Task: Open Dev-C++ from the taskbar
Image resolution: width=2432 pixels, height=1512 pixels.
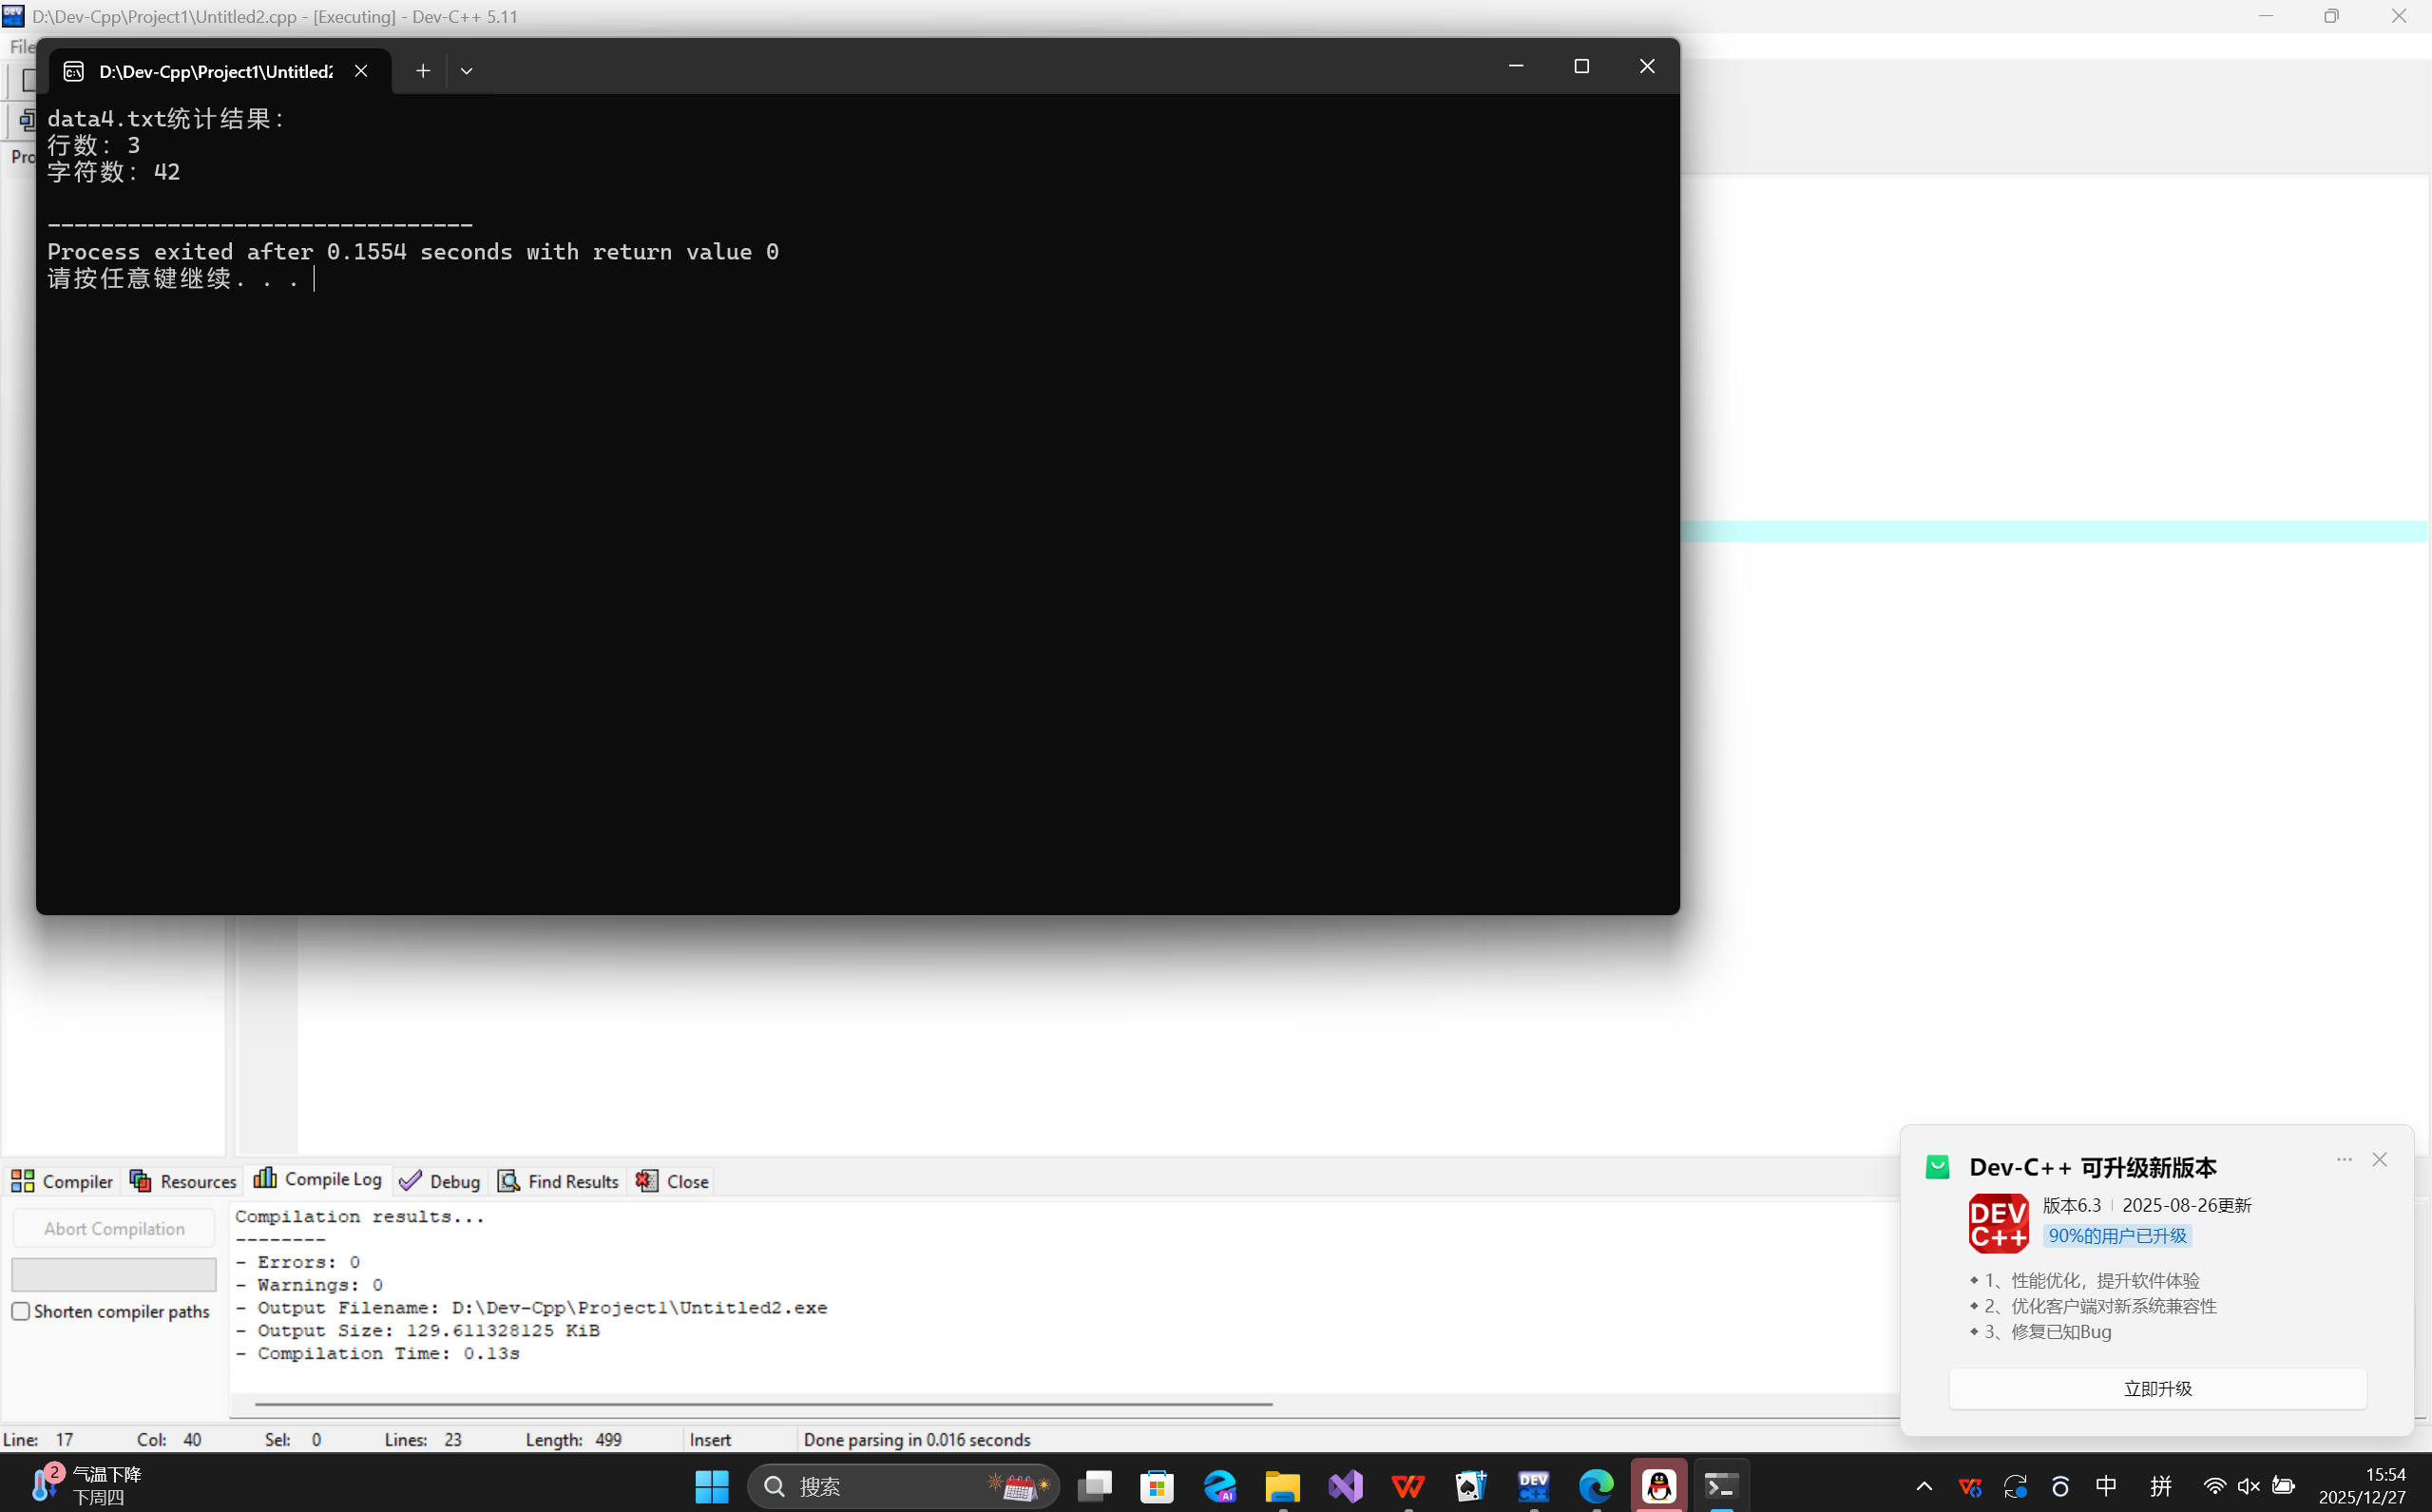Action: pyautogui.click(x=1533, y=1486)
